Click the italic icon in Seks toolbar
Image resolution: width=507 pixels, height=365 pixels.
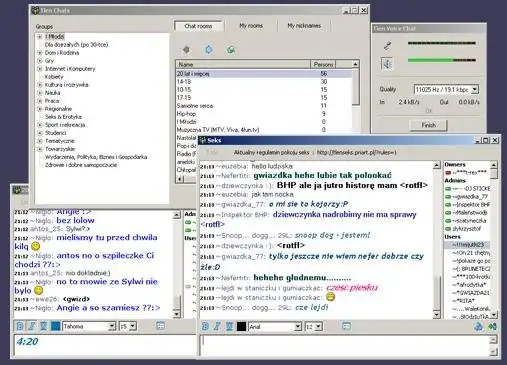pyautogui.click(x=217, y=326)
